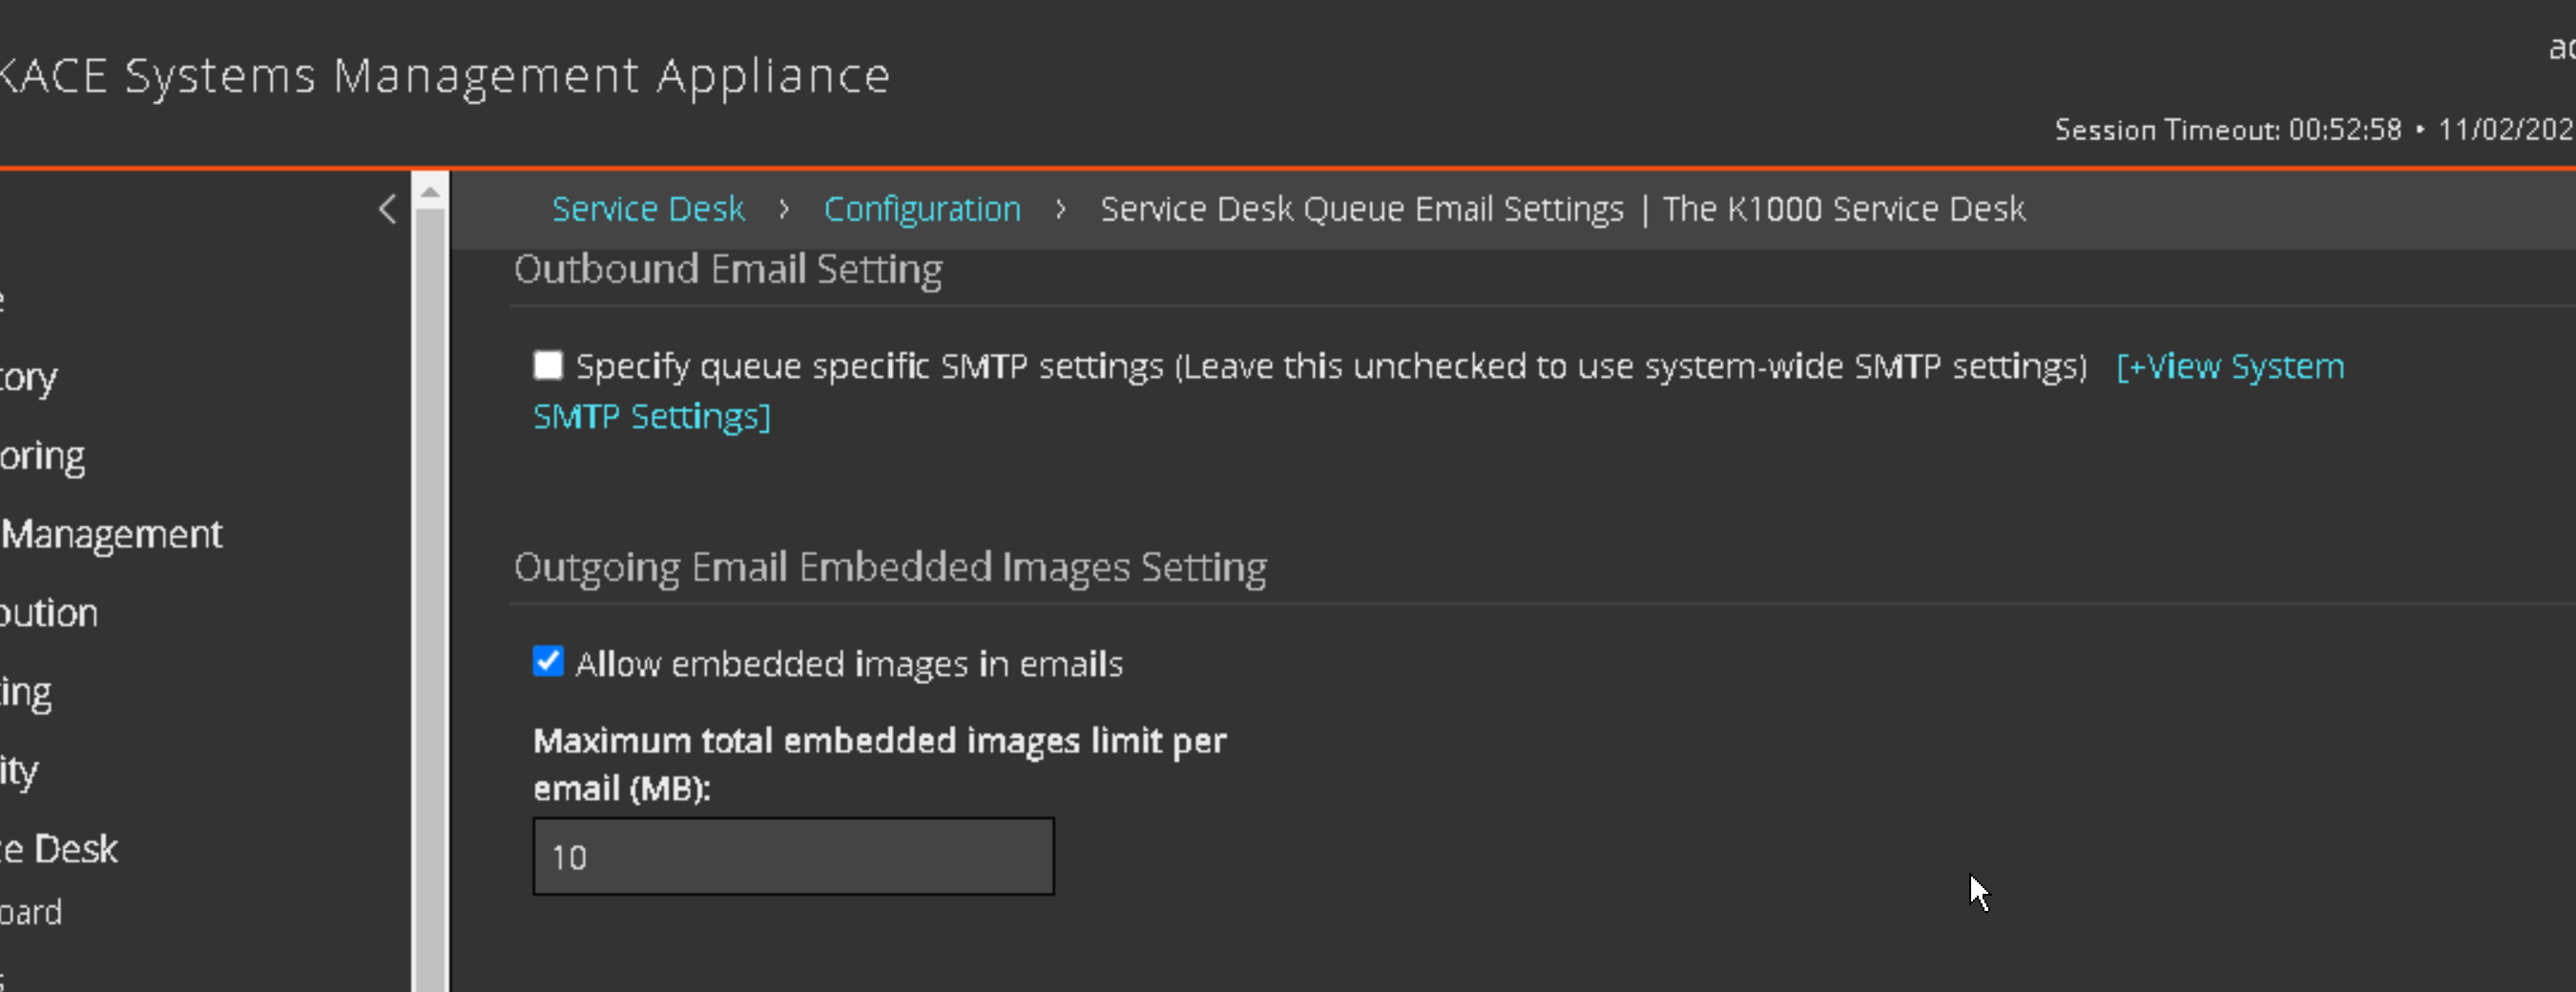
Task: Expand Service Desk in the left sidebar
Action: 58,849
